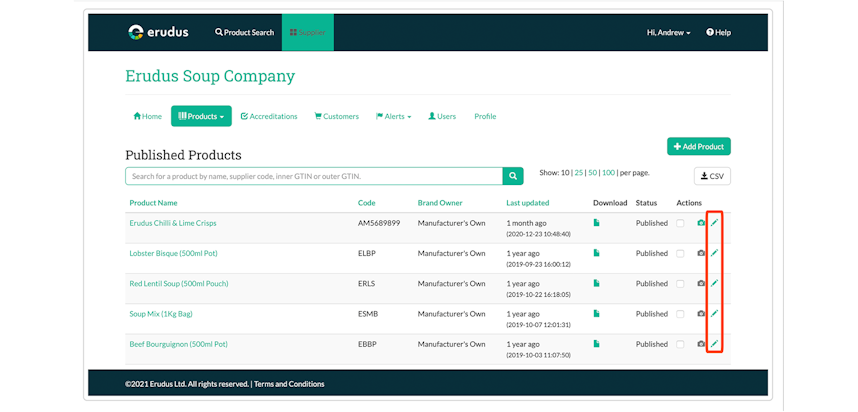This screenshot has height=412, width=858.
Task: Go to the Accreditations tab
Action: tap(269, 117)
